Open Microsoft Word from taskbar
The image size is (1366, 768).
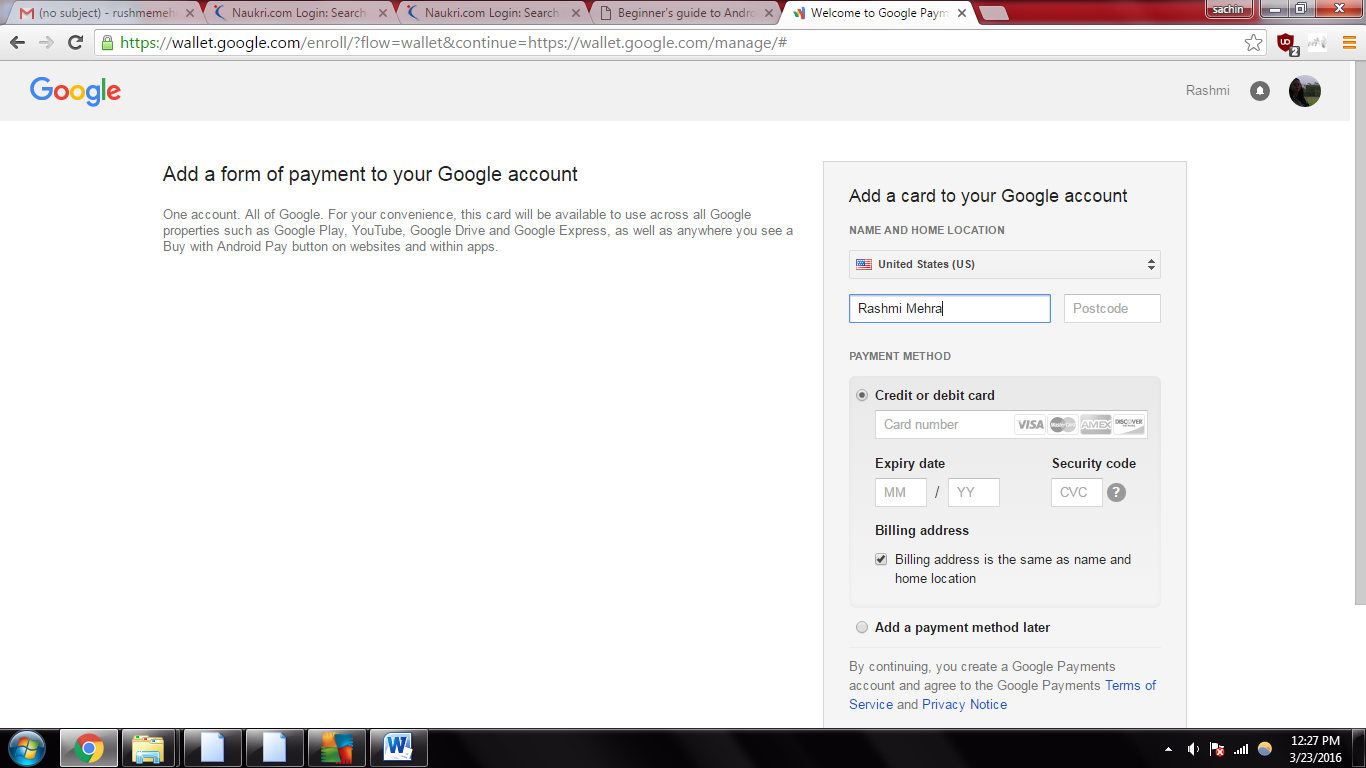pos(399,748)
